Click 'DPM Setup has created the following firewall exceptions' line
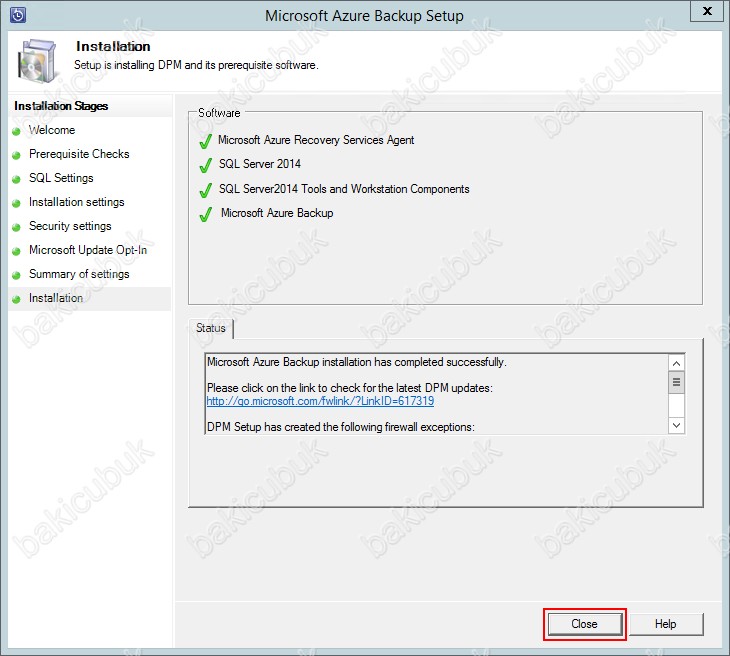 pos(340,427)
